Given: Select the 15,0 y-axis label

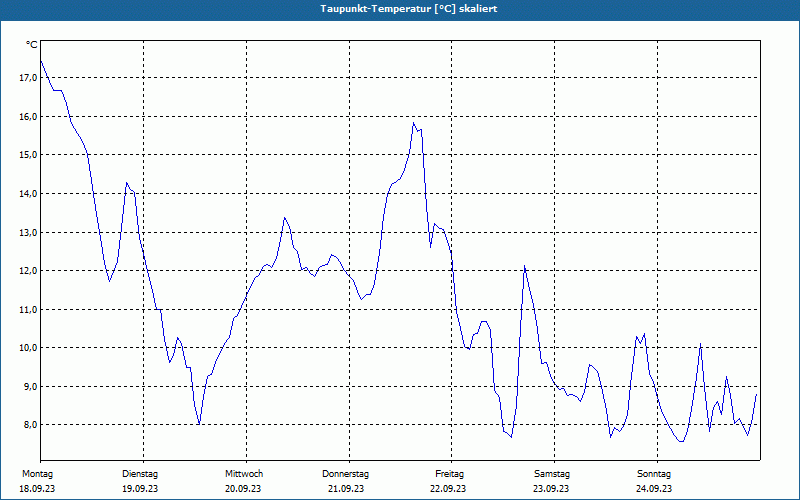Looking at the screenshot, I should point(29,155).
